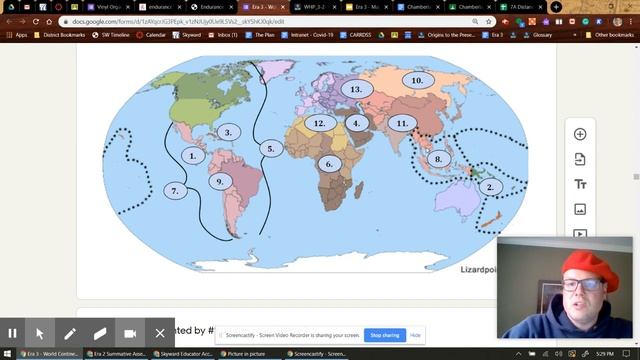Switch to the Vinyl Org browser tab

click(x=109, y=7)
